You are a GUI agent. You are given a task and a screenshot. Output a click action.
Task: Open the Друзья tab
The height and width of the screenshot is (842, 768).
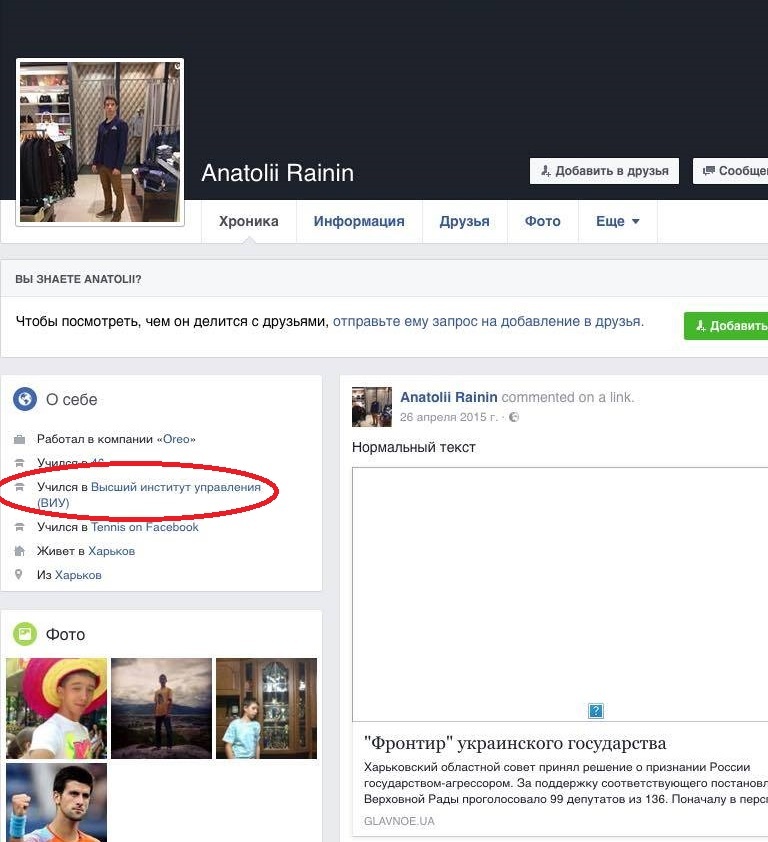[464, 221]
